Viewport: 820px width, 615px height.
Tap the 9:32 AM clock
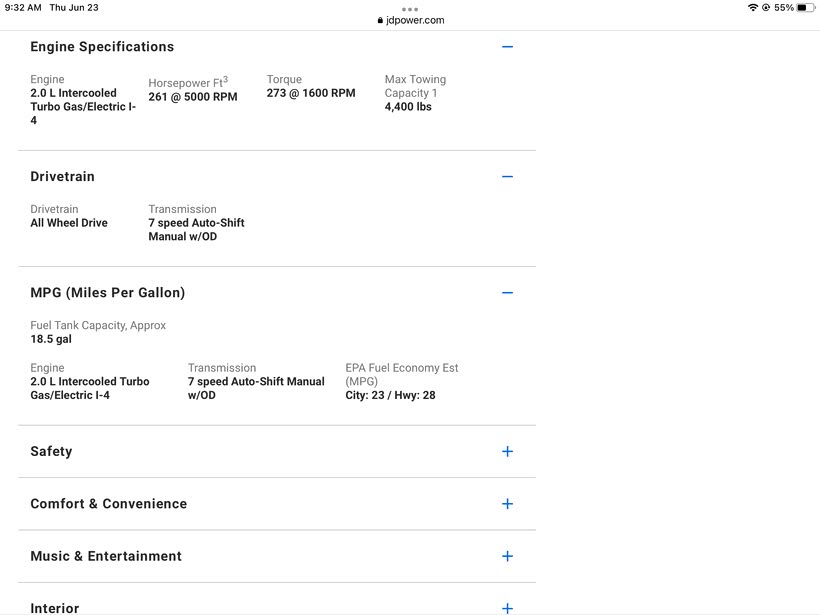[23, 8]
